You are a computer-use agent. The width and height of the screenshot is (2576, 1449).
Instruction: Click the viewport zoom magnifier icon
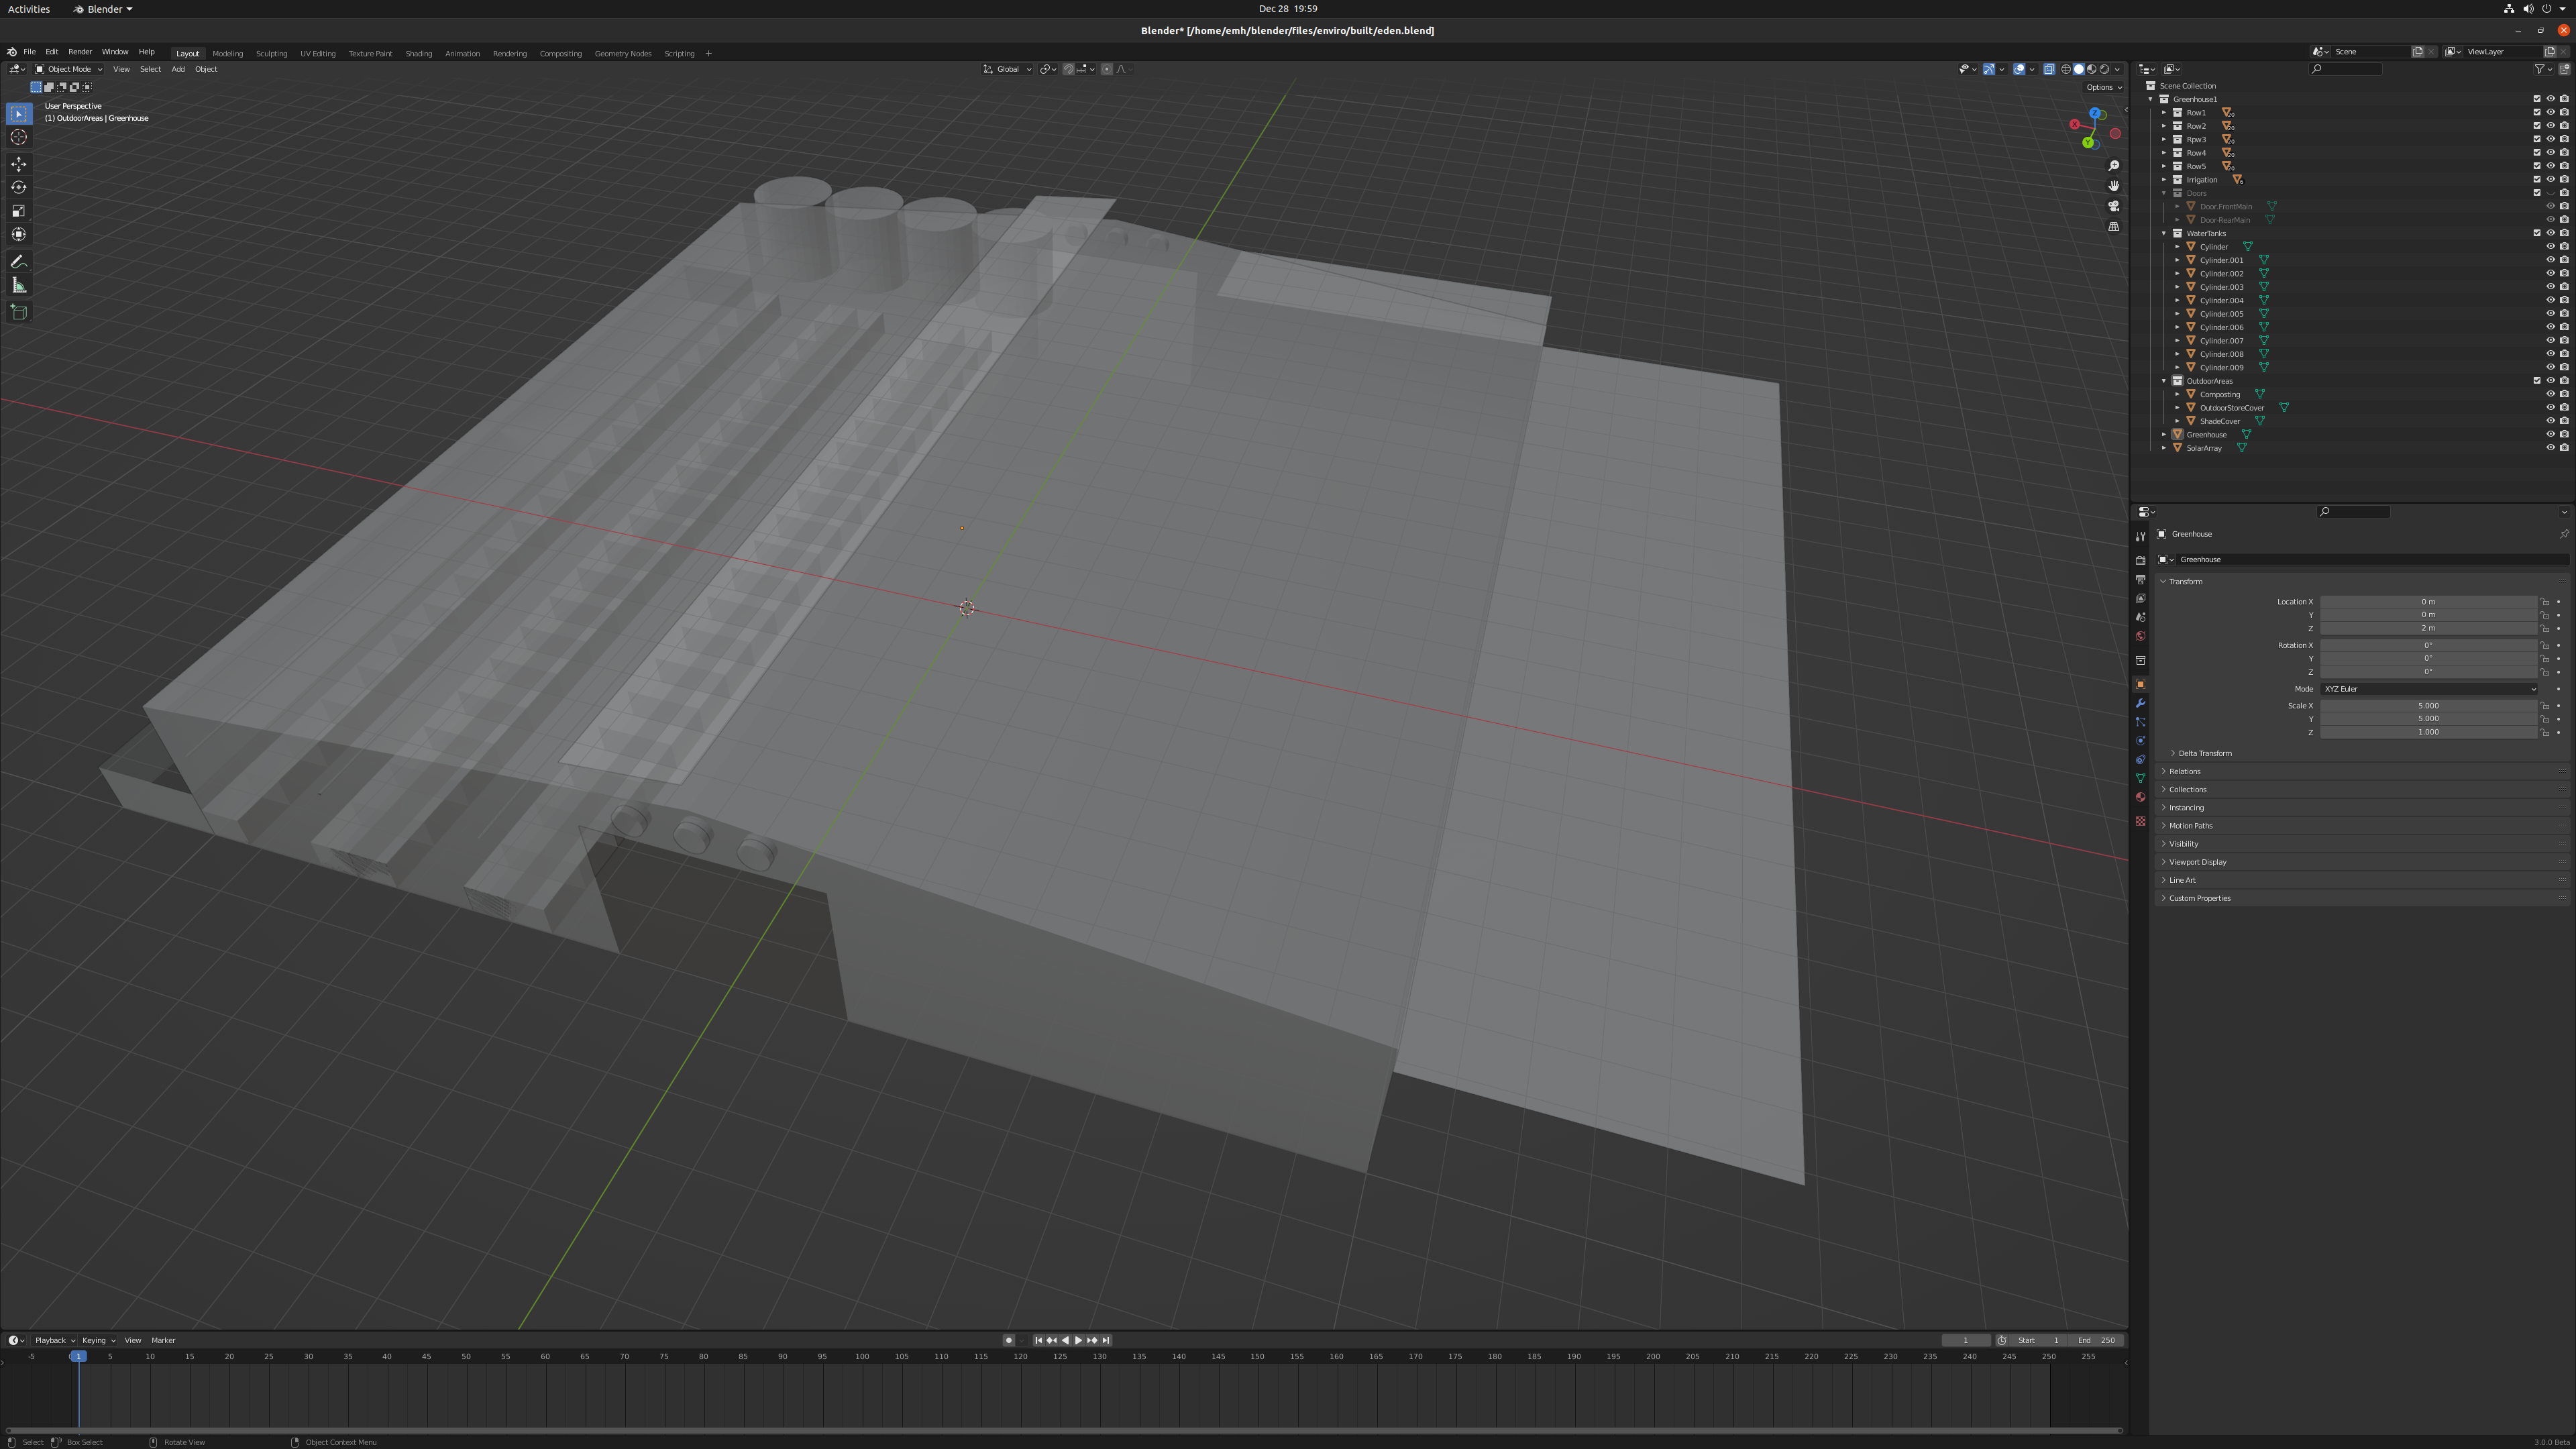tap(2113, 166)
